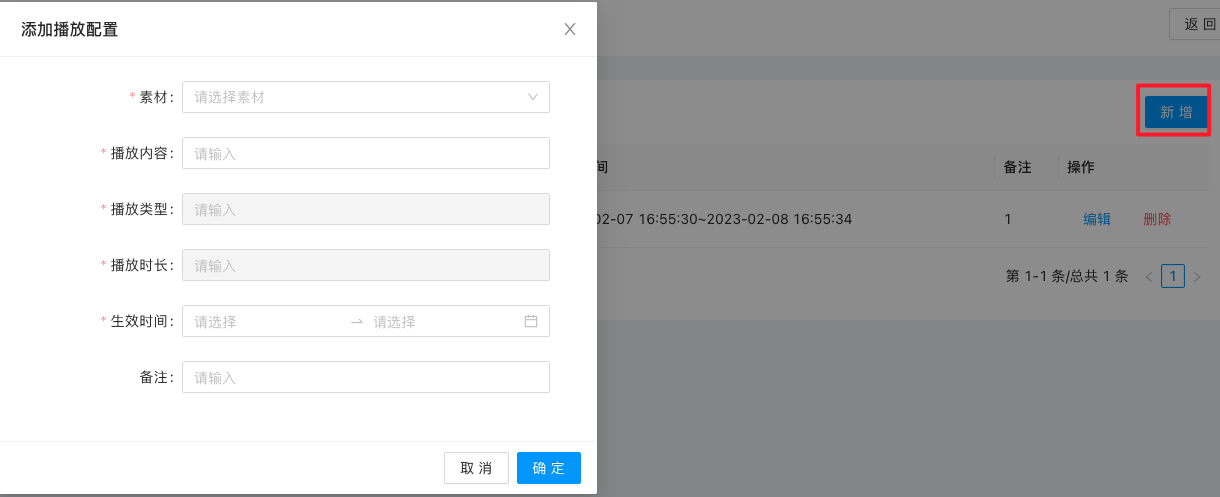
Task: Click the red 删除 link
Action: [1157, 219]
